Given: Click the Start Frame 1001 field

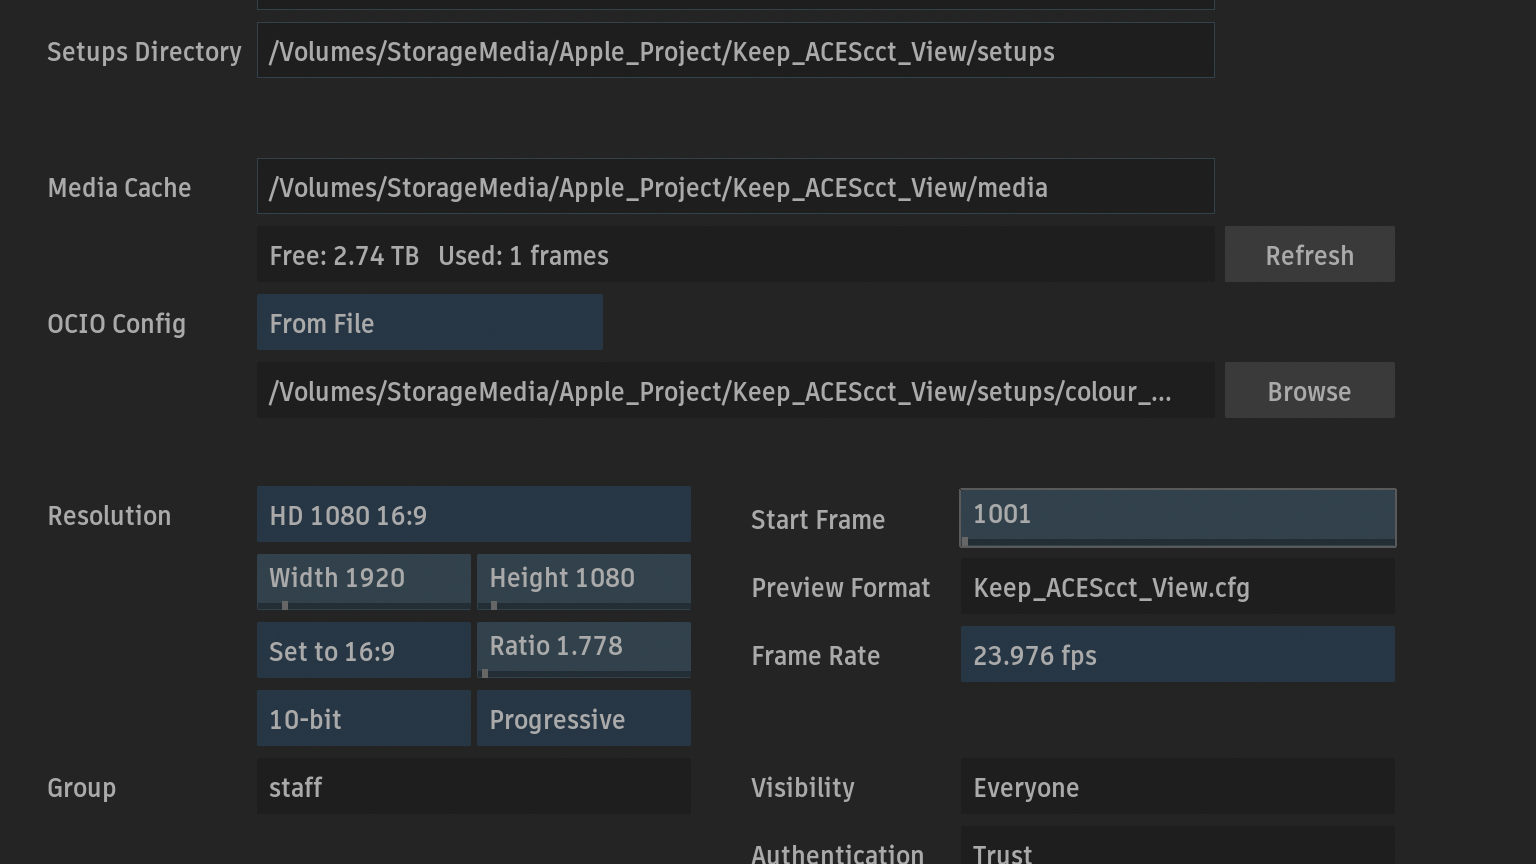Looking at the screenshot, I should pyautogui.click(x=1177, y=516).
